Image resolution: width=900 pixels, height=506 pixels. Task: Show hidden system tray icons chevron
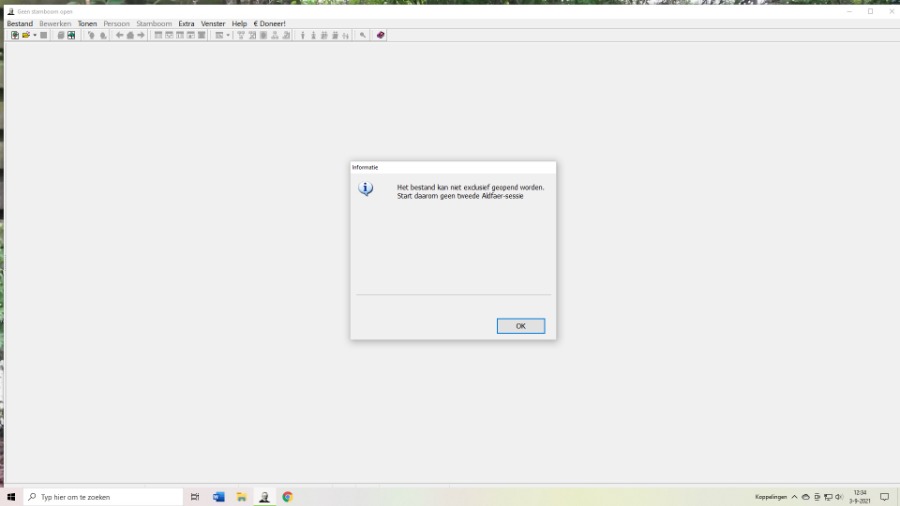pos(795,497)
